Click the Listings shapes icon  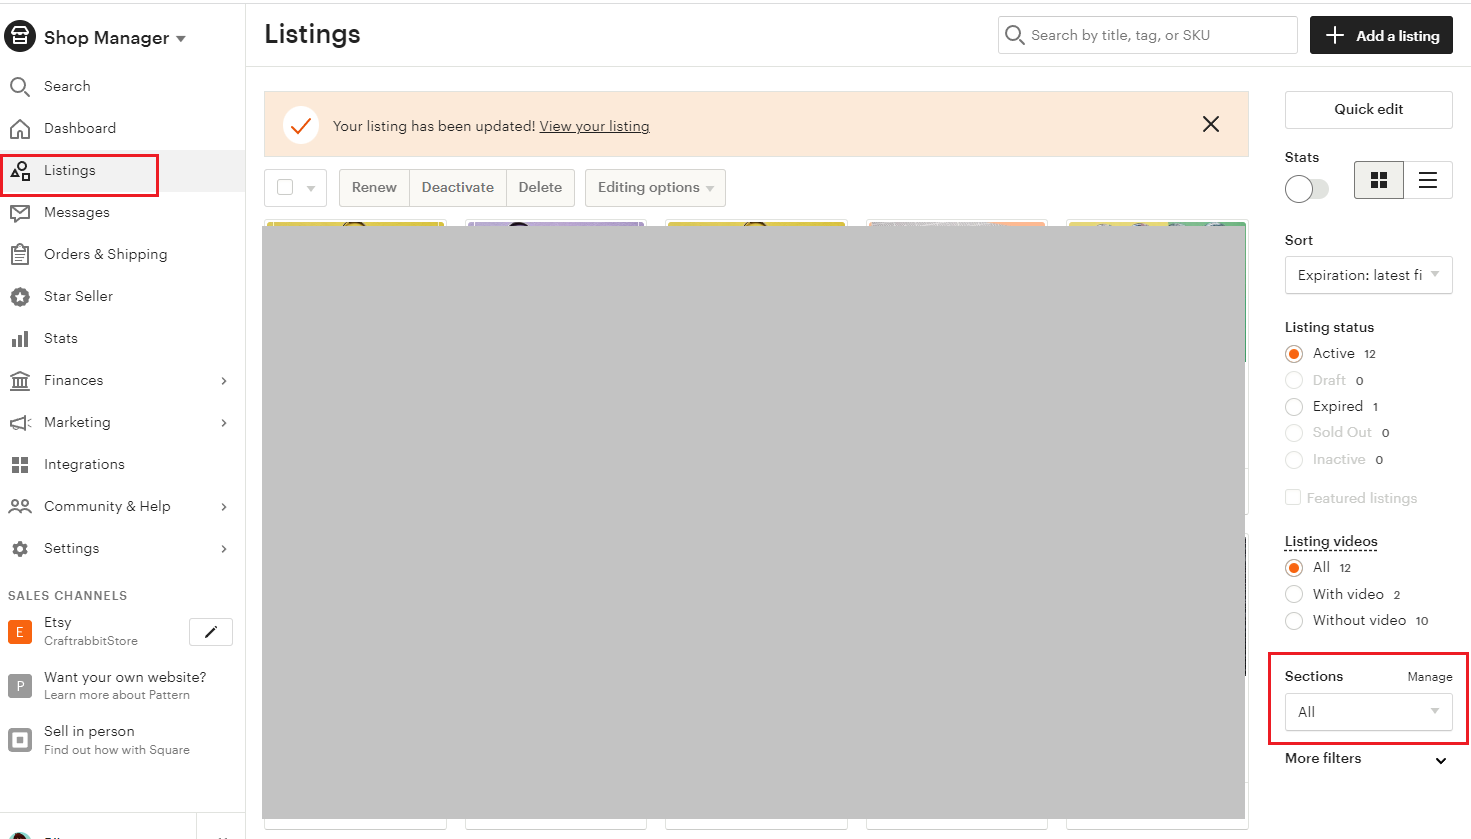pos(20,171)
